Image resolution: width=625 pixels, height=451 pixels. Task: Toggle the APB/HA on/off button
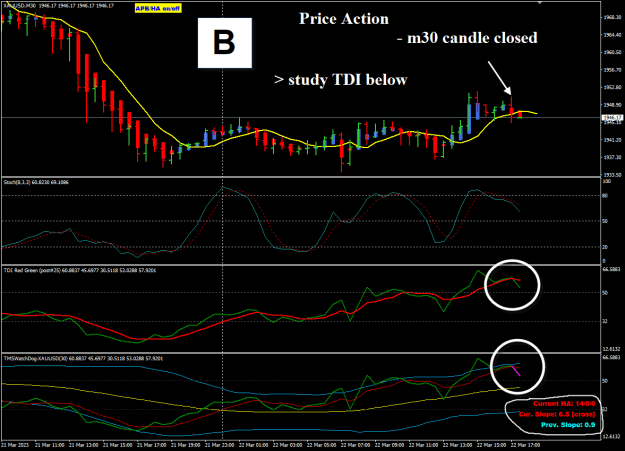point(158,8)
